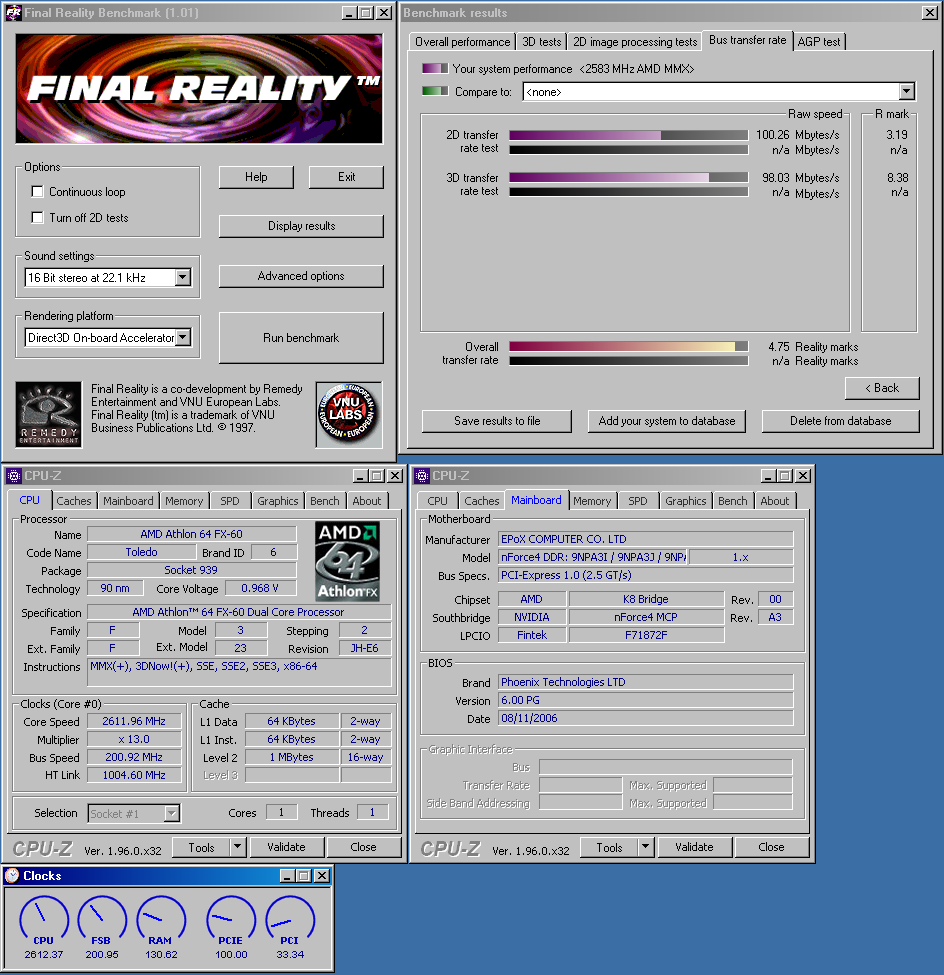Close the right CPU-Z Mainboard window
Image resolution: width=944 pixels, height=975 pixels.
[x=803, y=476]
